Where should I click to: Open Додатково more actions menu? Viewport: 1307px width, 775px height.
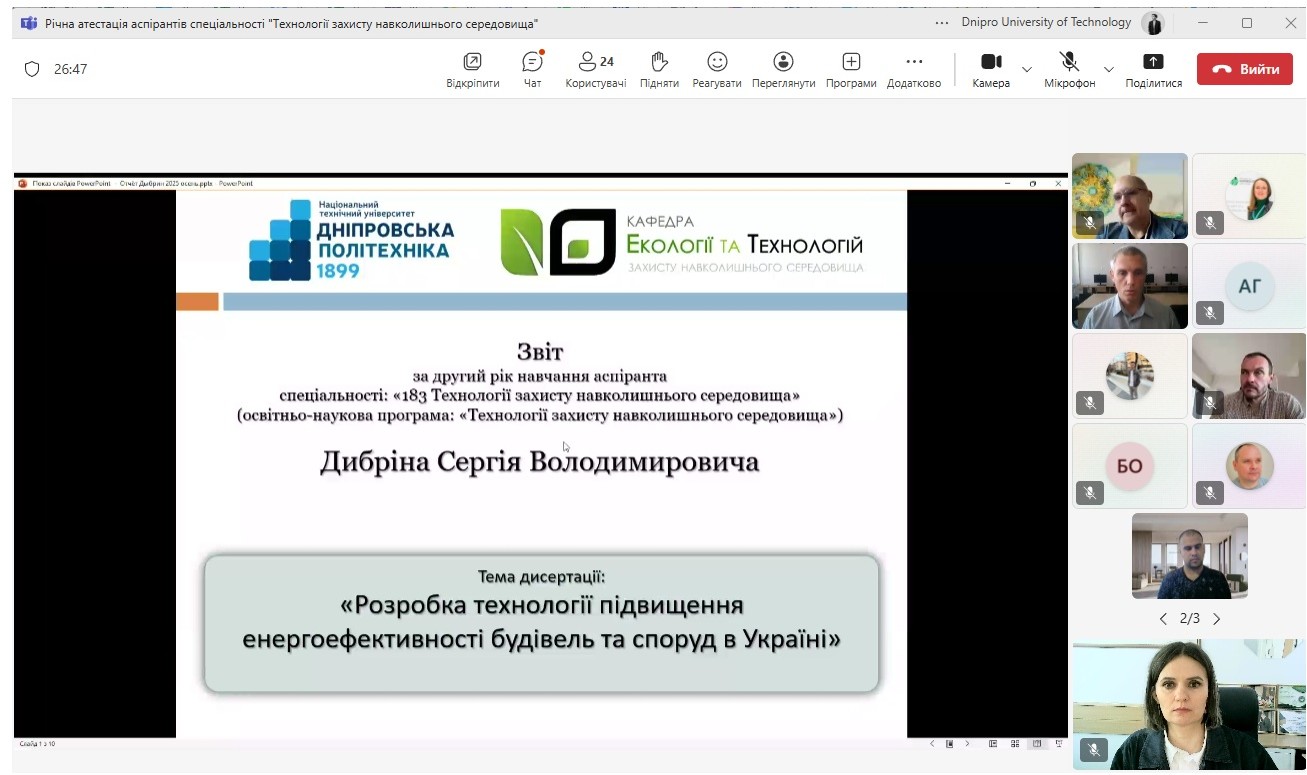(x=914, y=69)
